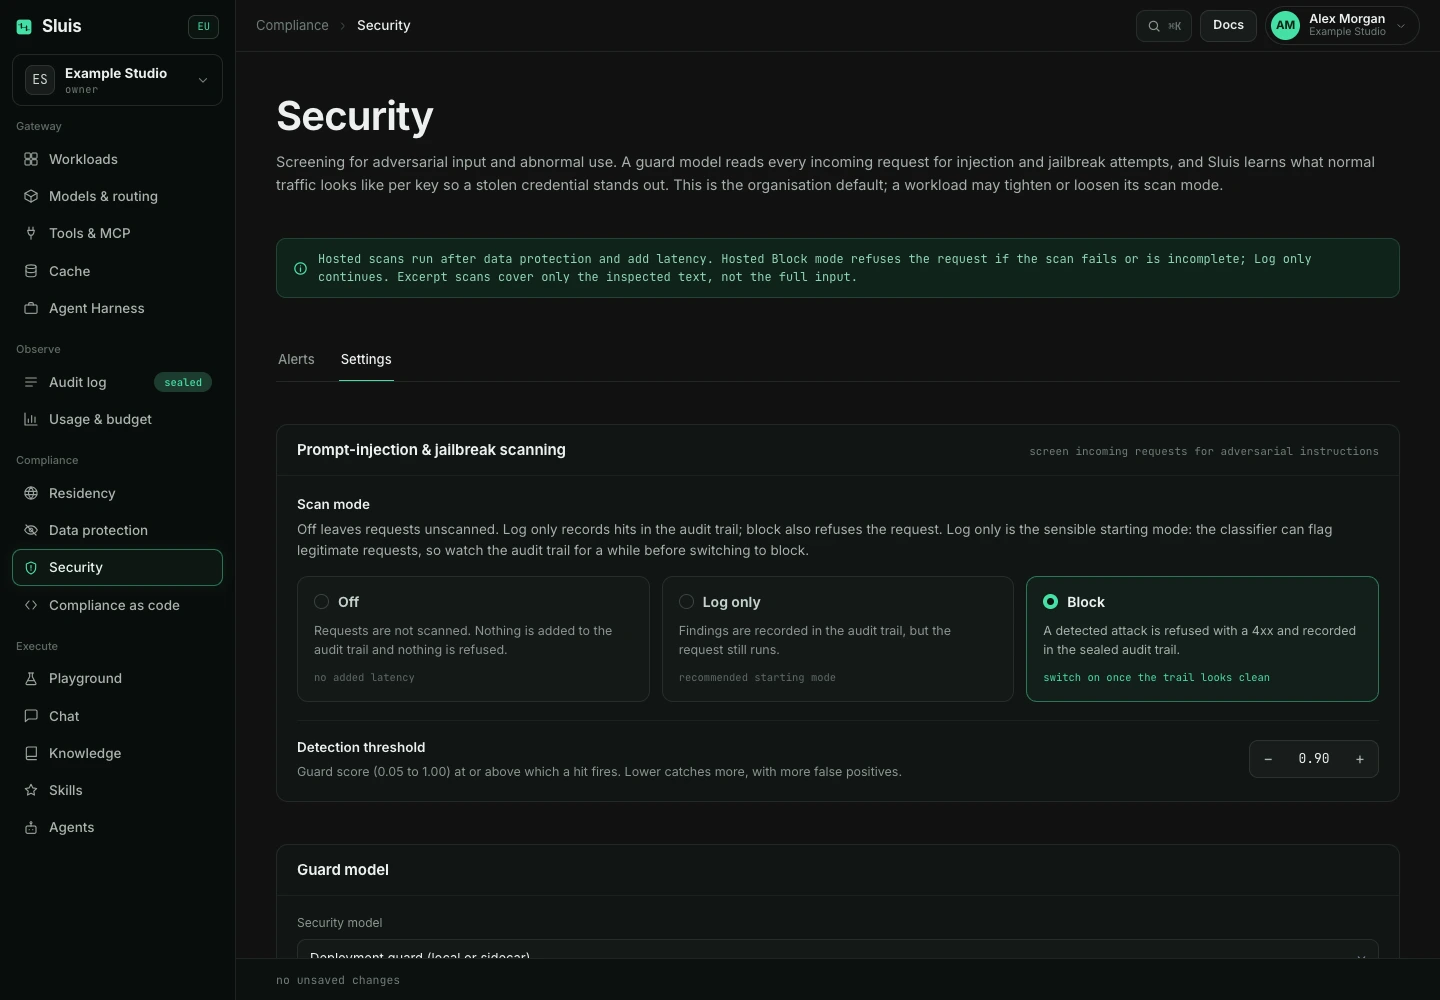Open Usage & budget in sidebar
1440x1000 pixels.
117,419
